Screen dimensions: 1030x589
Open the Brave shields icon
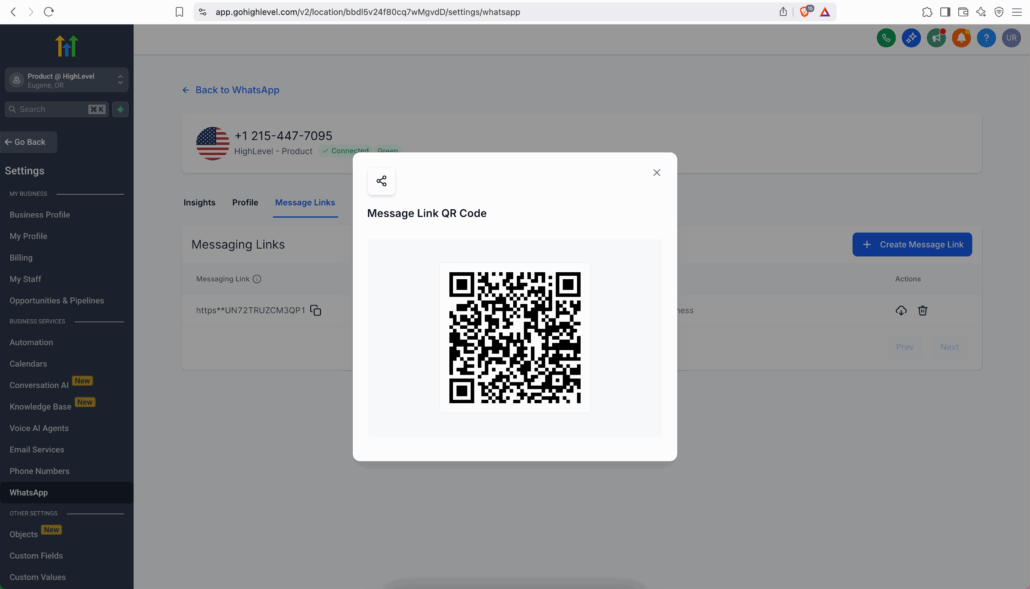(x=805, y=12)
